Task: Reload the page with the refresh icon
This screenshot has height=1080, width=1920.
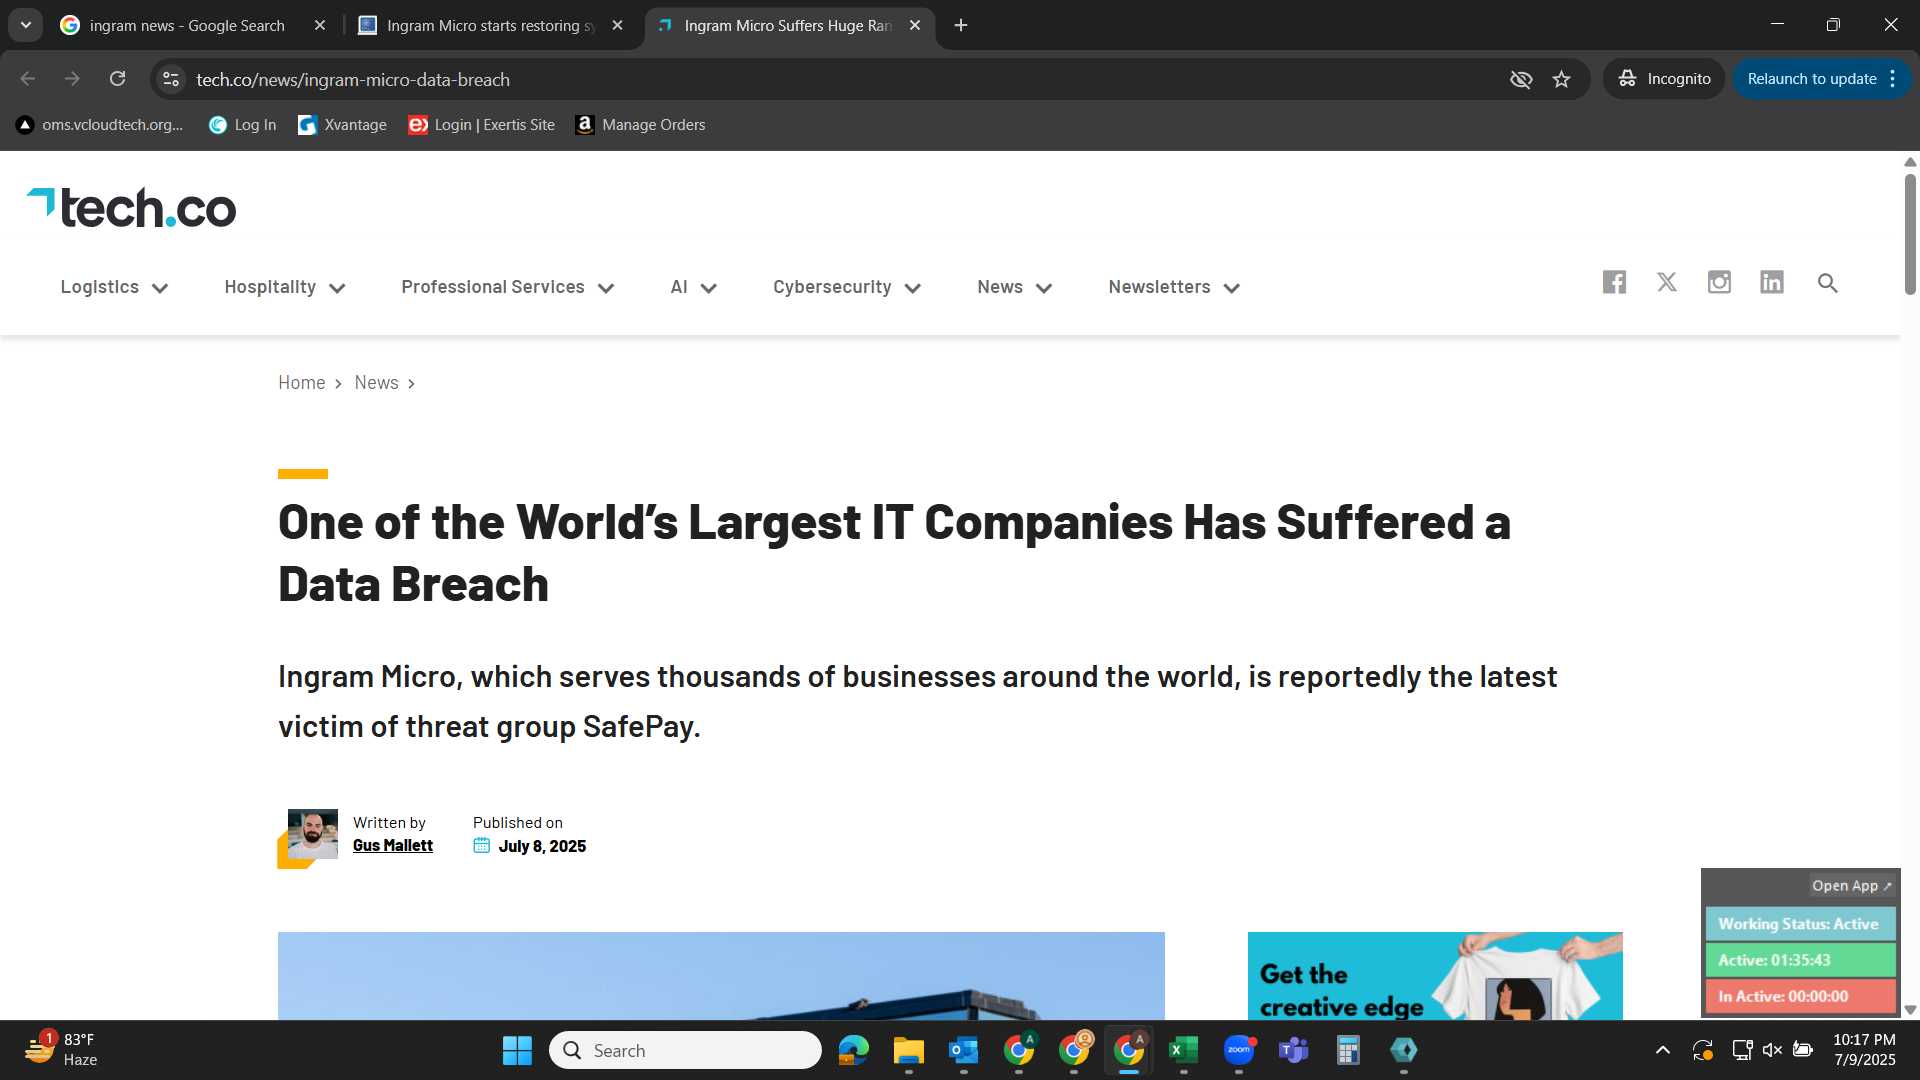Action: [x=118, y=79]
